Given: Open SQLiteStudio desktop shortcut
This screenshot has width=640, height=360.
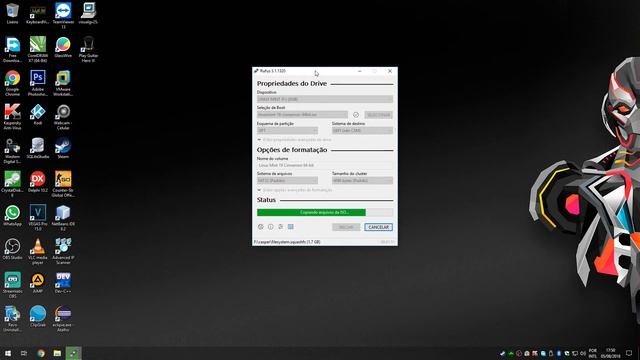Looking at the screenshot, I should (x=38, y=148).
